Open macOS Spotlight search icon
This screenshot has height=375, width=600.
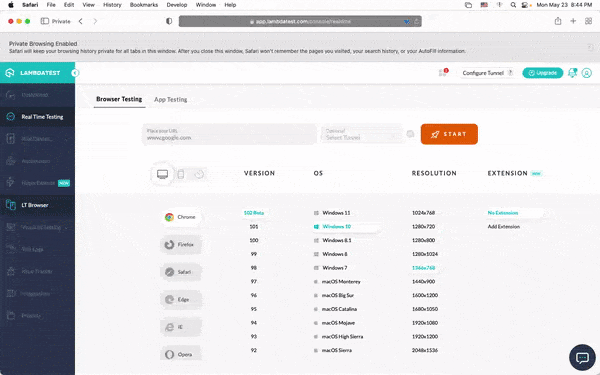[513, 5]
